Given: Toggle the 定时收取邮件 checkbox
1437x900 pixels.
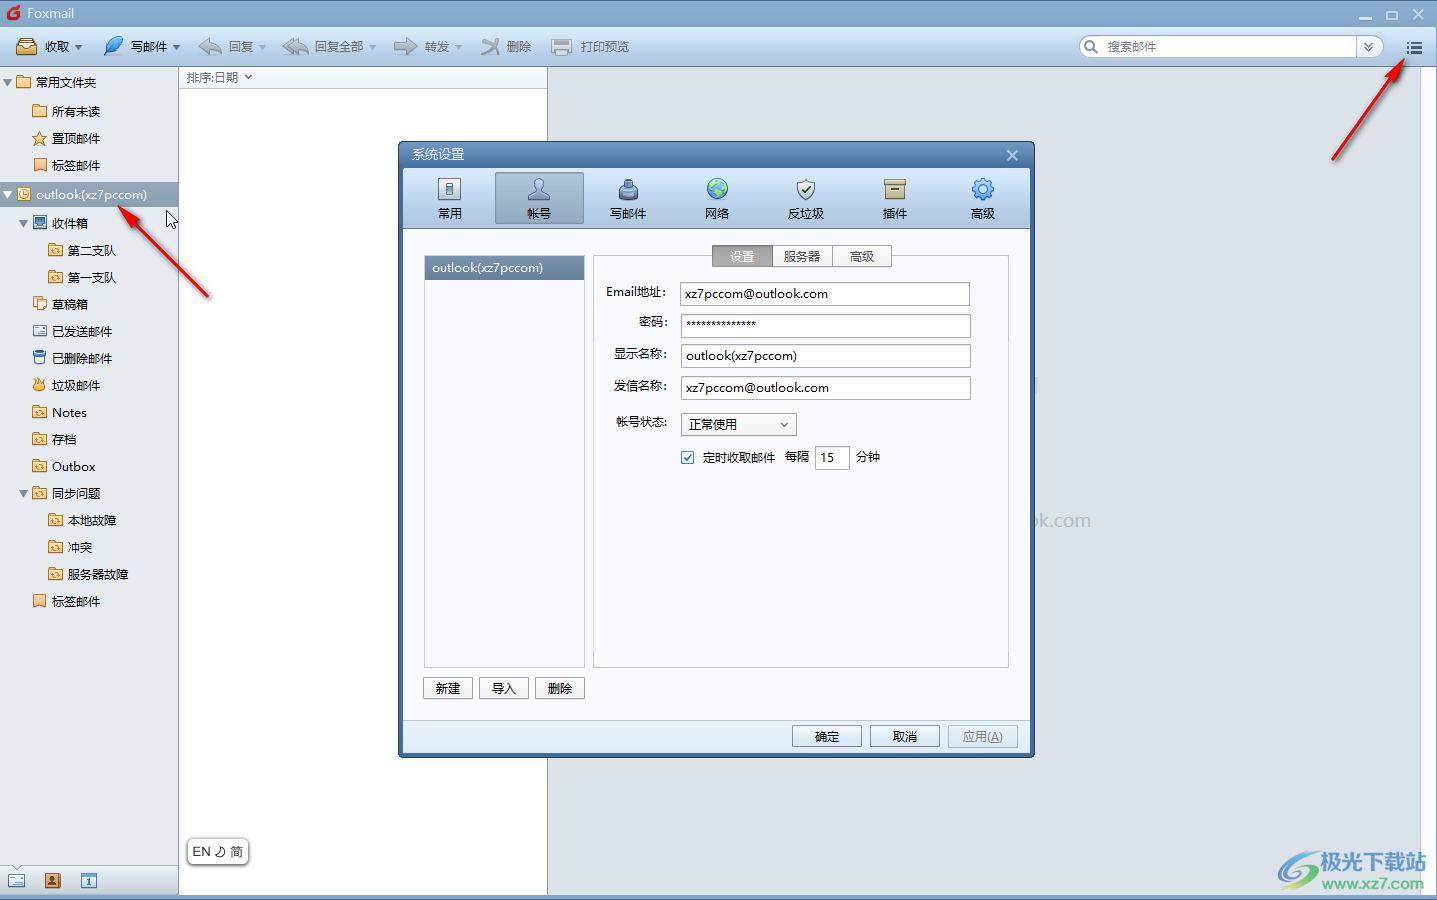Looking at the screenshot, I should click(x=688, y=457).
